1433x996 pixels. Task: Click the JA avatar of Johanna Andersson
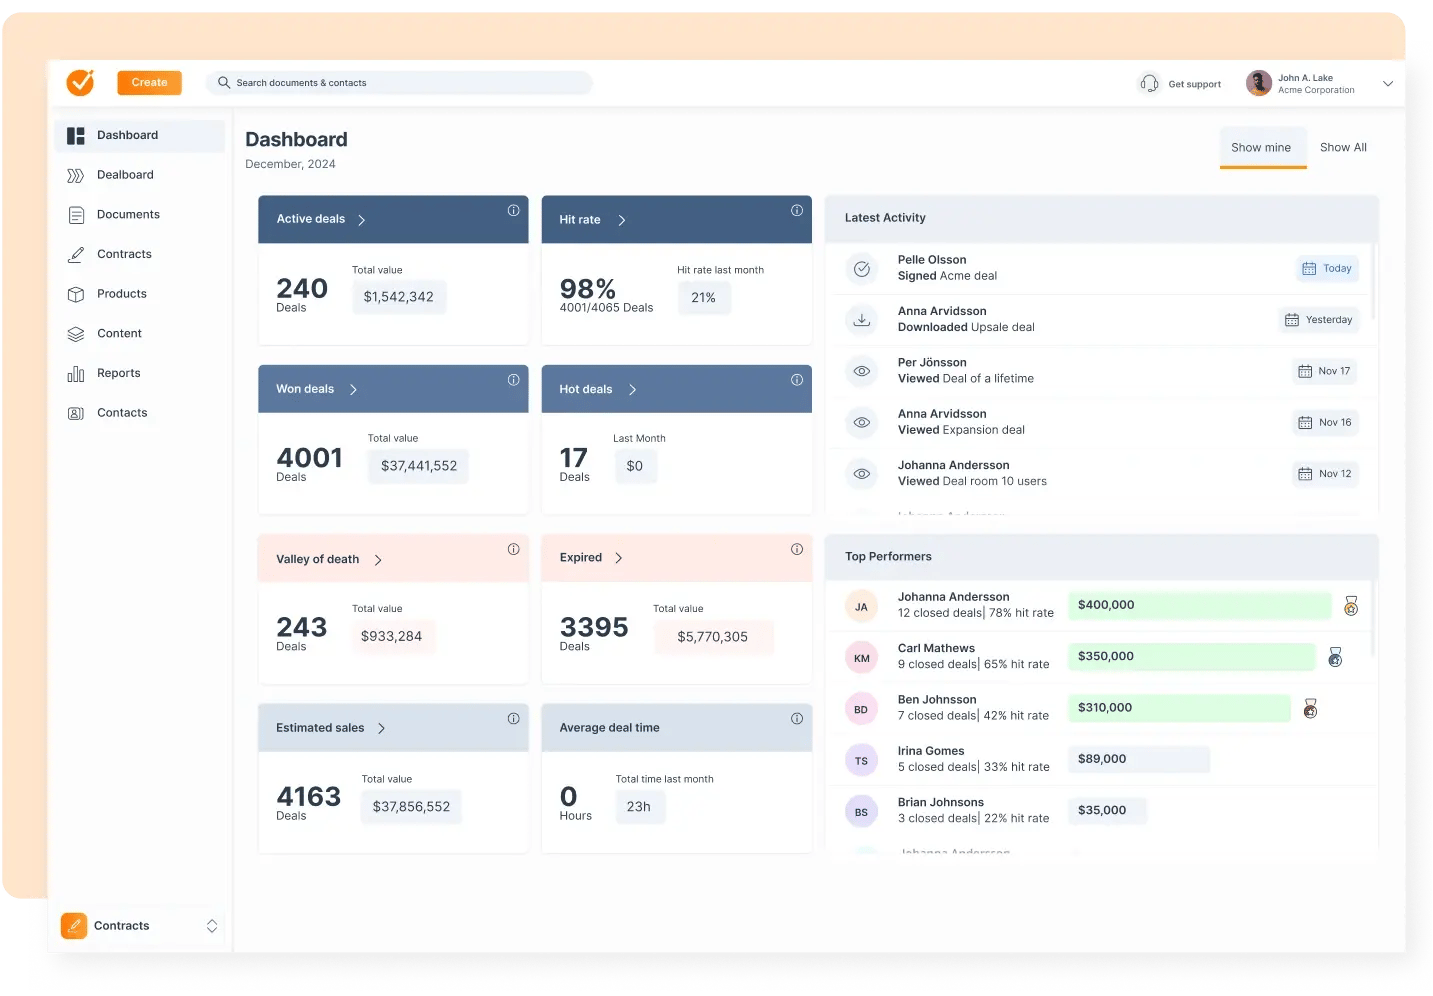[861, 607]
